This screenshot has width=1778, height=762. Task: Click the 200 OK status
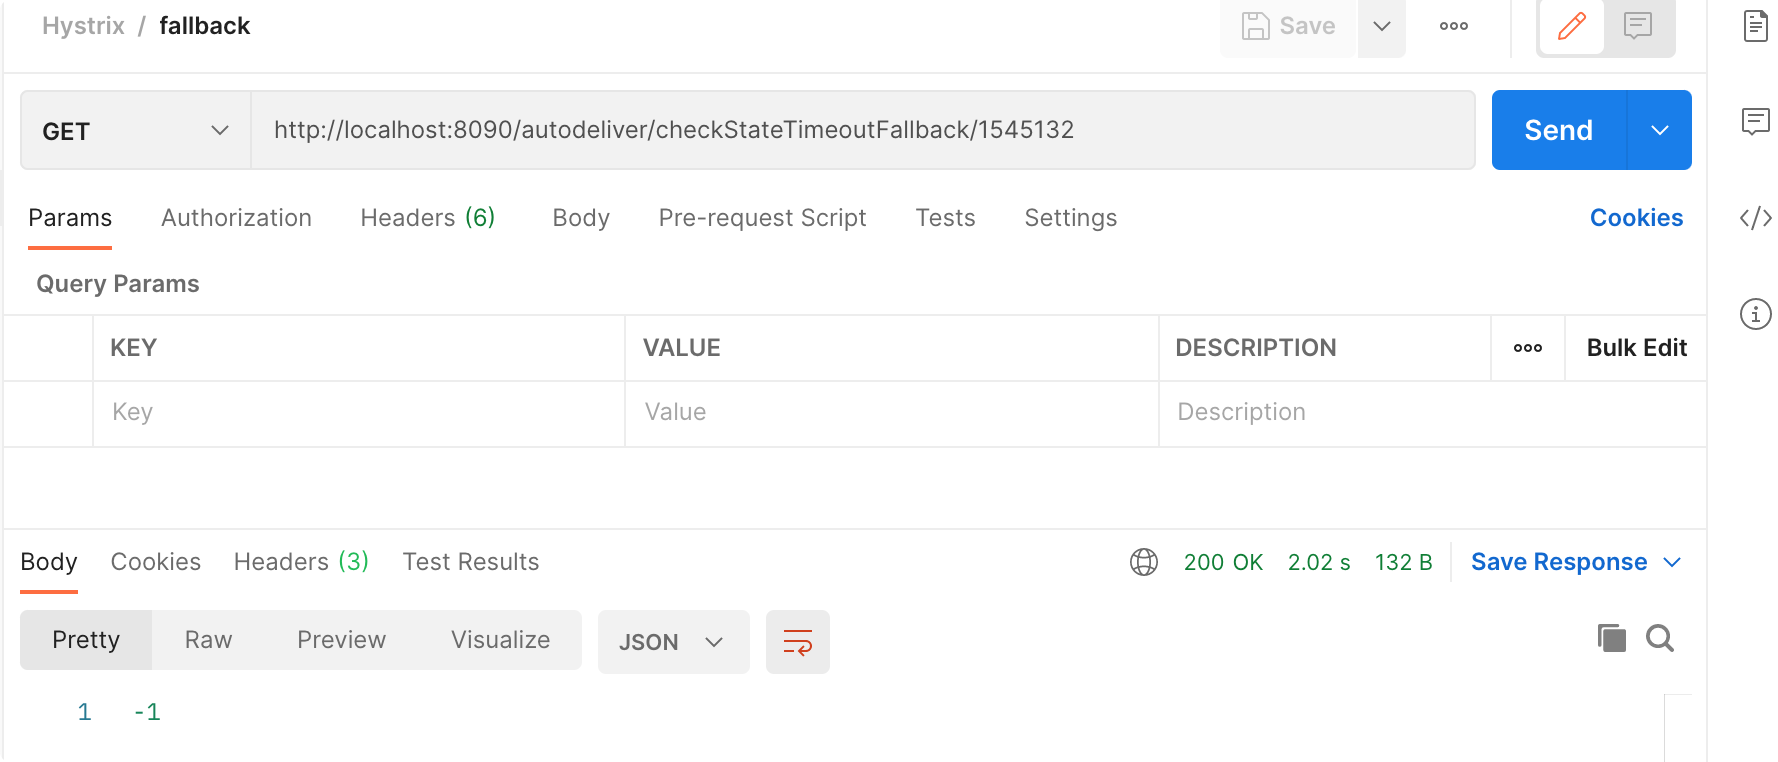click(1223, 562)
